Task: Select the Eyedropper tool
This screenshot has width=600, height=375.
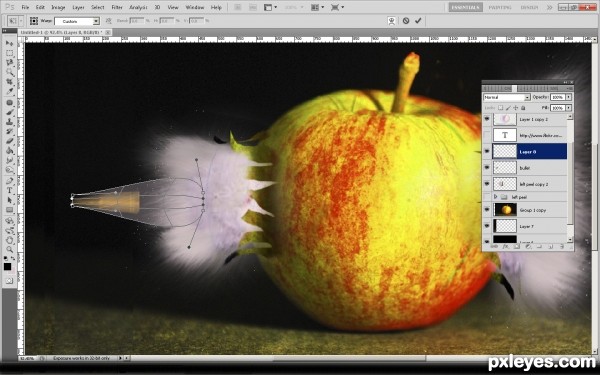Action: coord(9,91)
